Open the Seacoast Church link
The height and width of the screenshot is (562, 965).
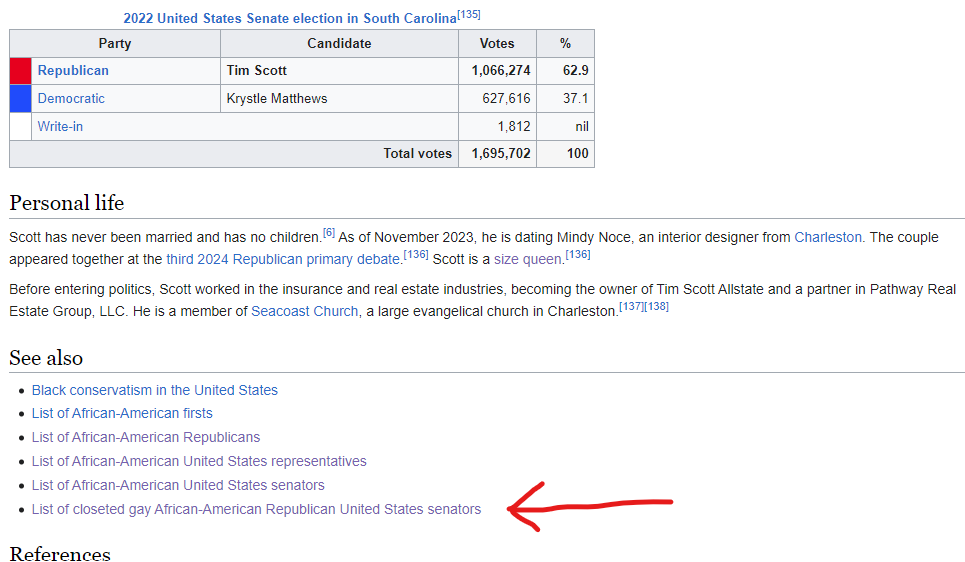305,311
